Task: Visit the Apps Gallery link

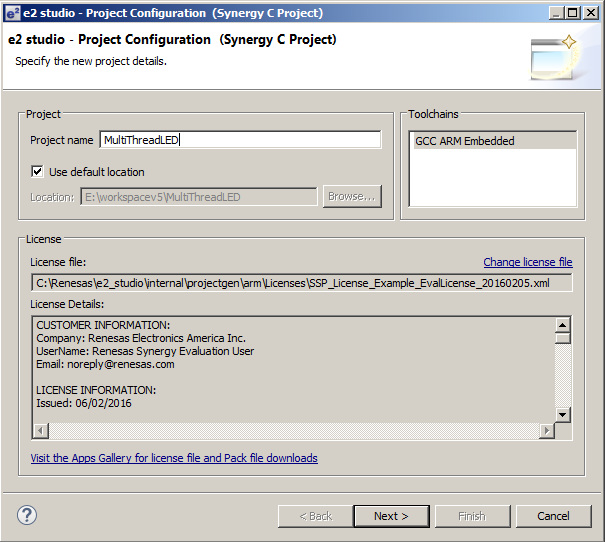Action: click(x=174, y=458)
